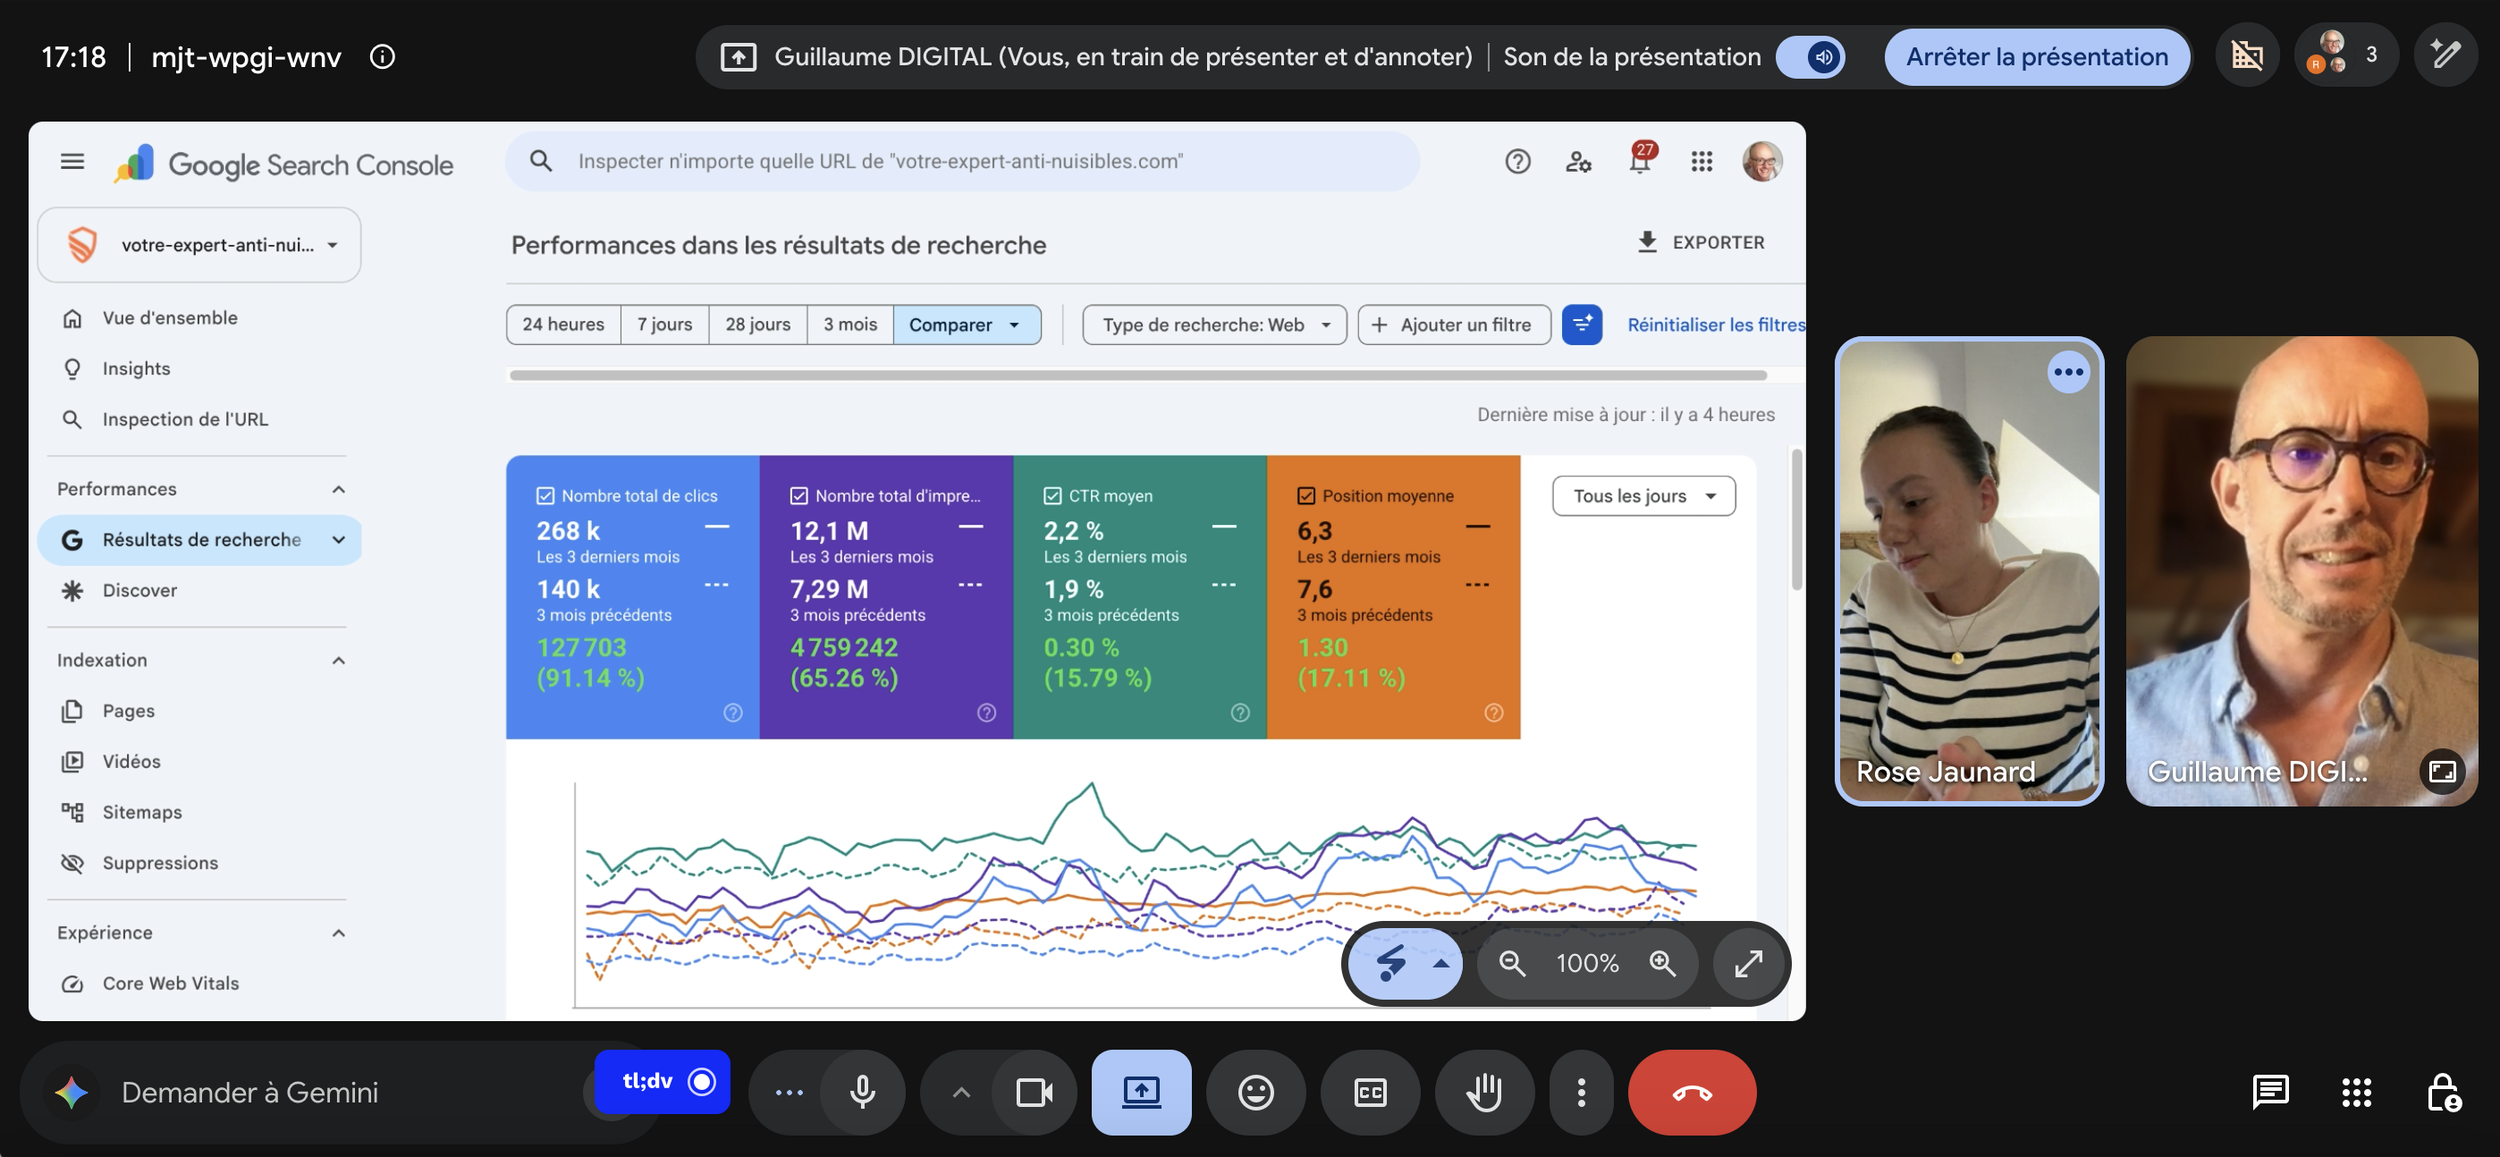2500x1157 pixels.
Task: Open emoji reactions in Meet
Action: pos(1256,1092)
